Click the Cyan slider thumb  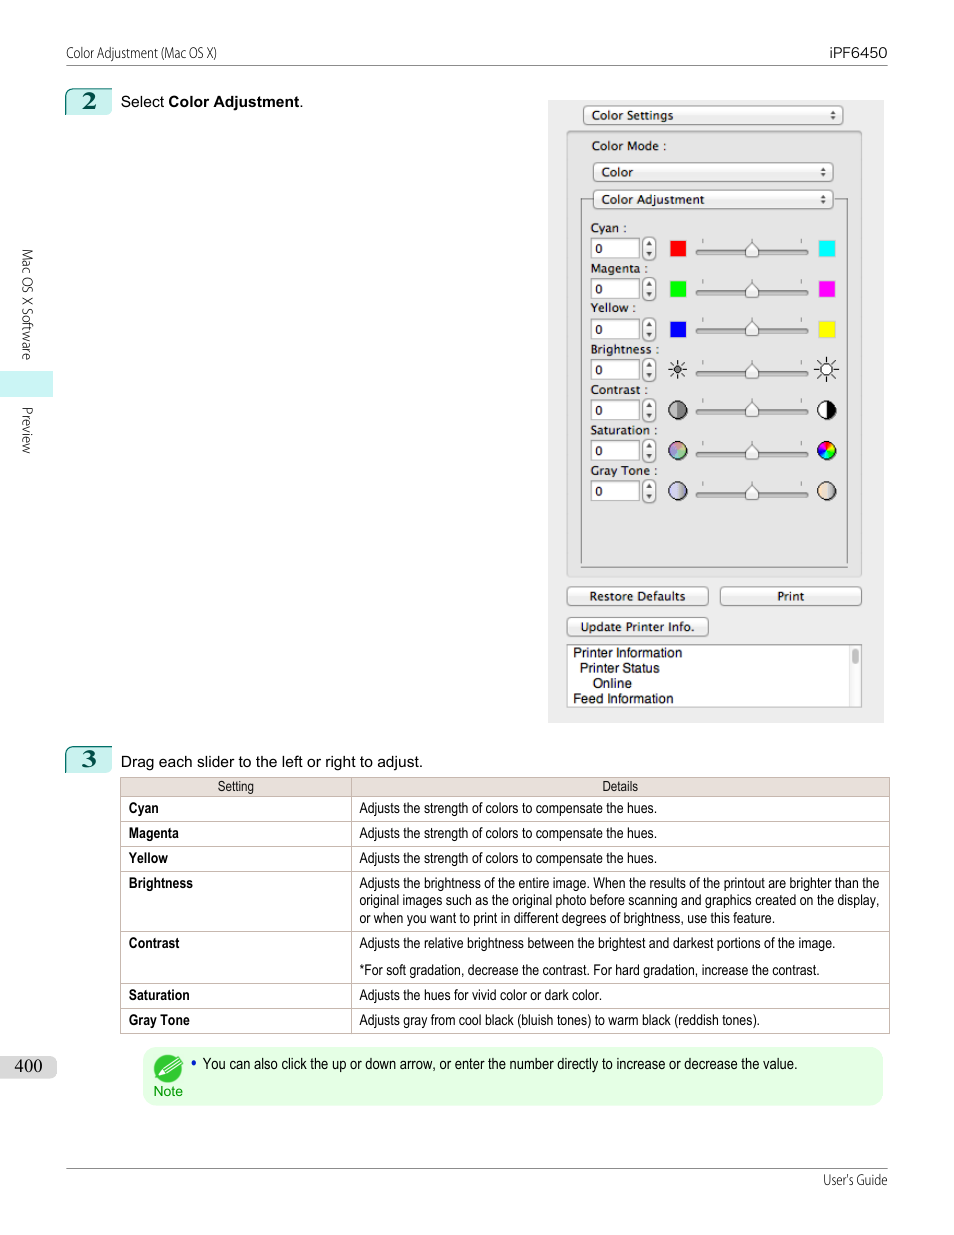click(x=752, y=250)
